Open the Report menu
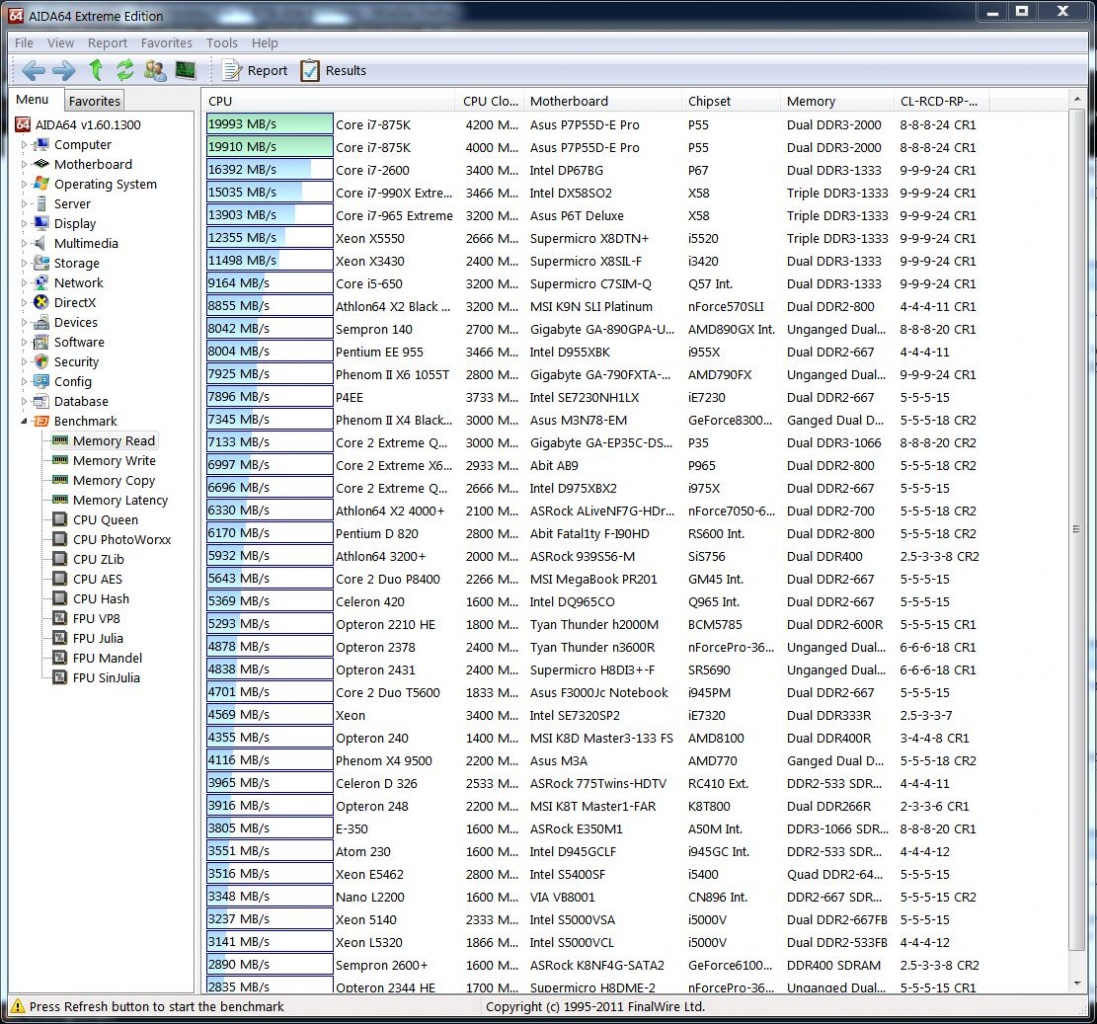The width and height of the screenshot is (1097, 1024). 107,43
